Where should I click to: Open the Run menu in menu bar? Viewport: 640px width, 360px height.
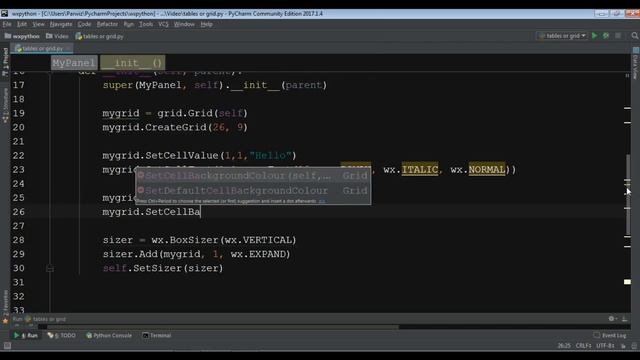pos(129,24)
